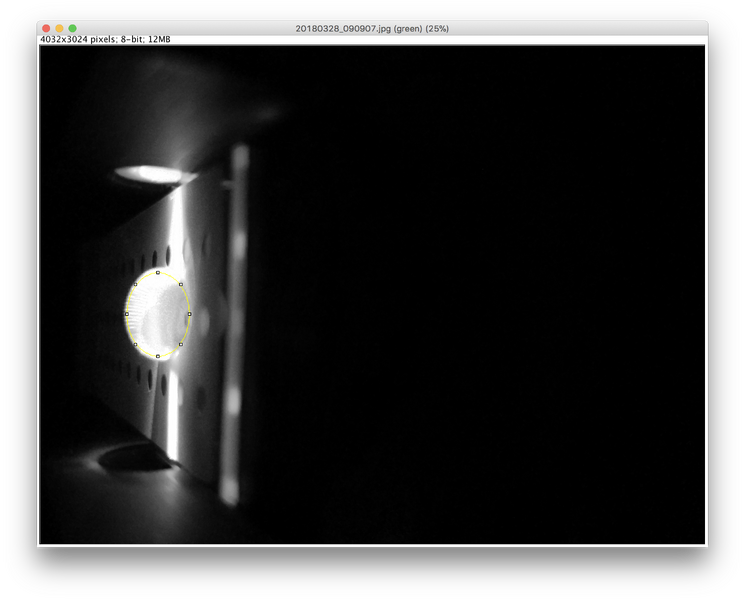Select the lower-right handle of the ellipse
Screen dimensions: 745x600
click(x=180, y=344)
